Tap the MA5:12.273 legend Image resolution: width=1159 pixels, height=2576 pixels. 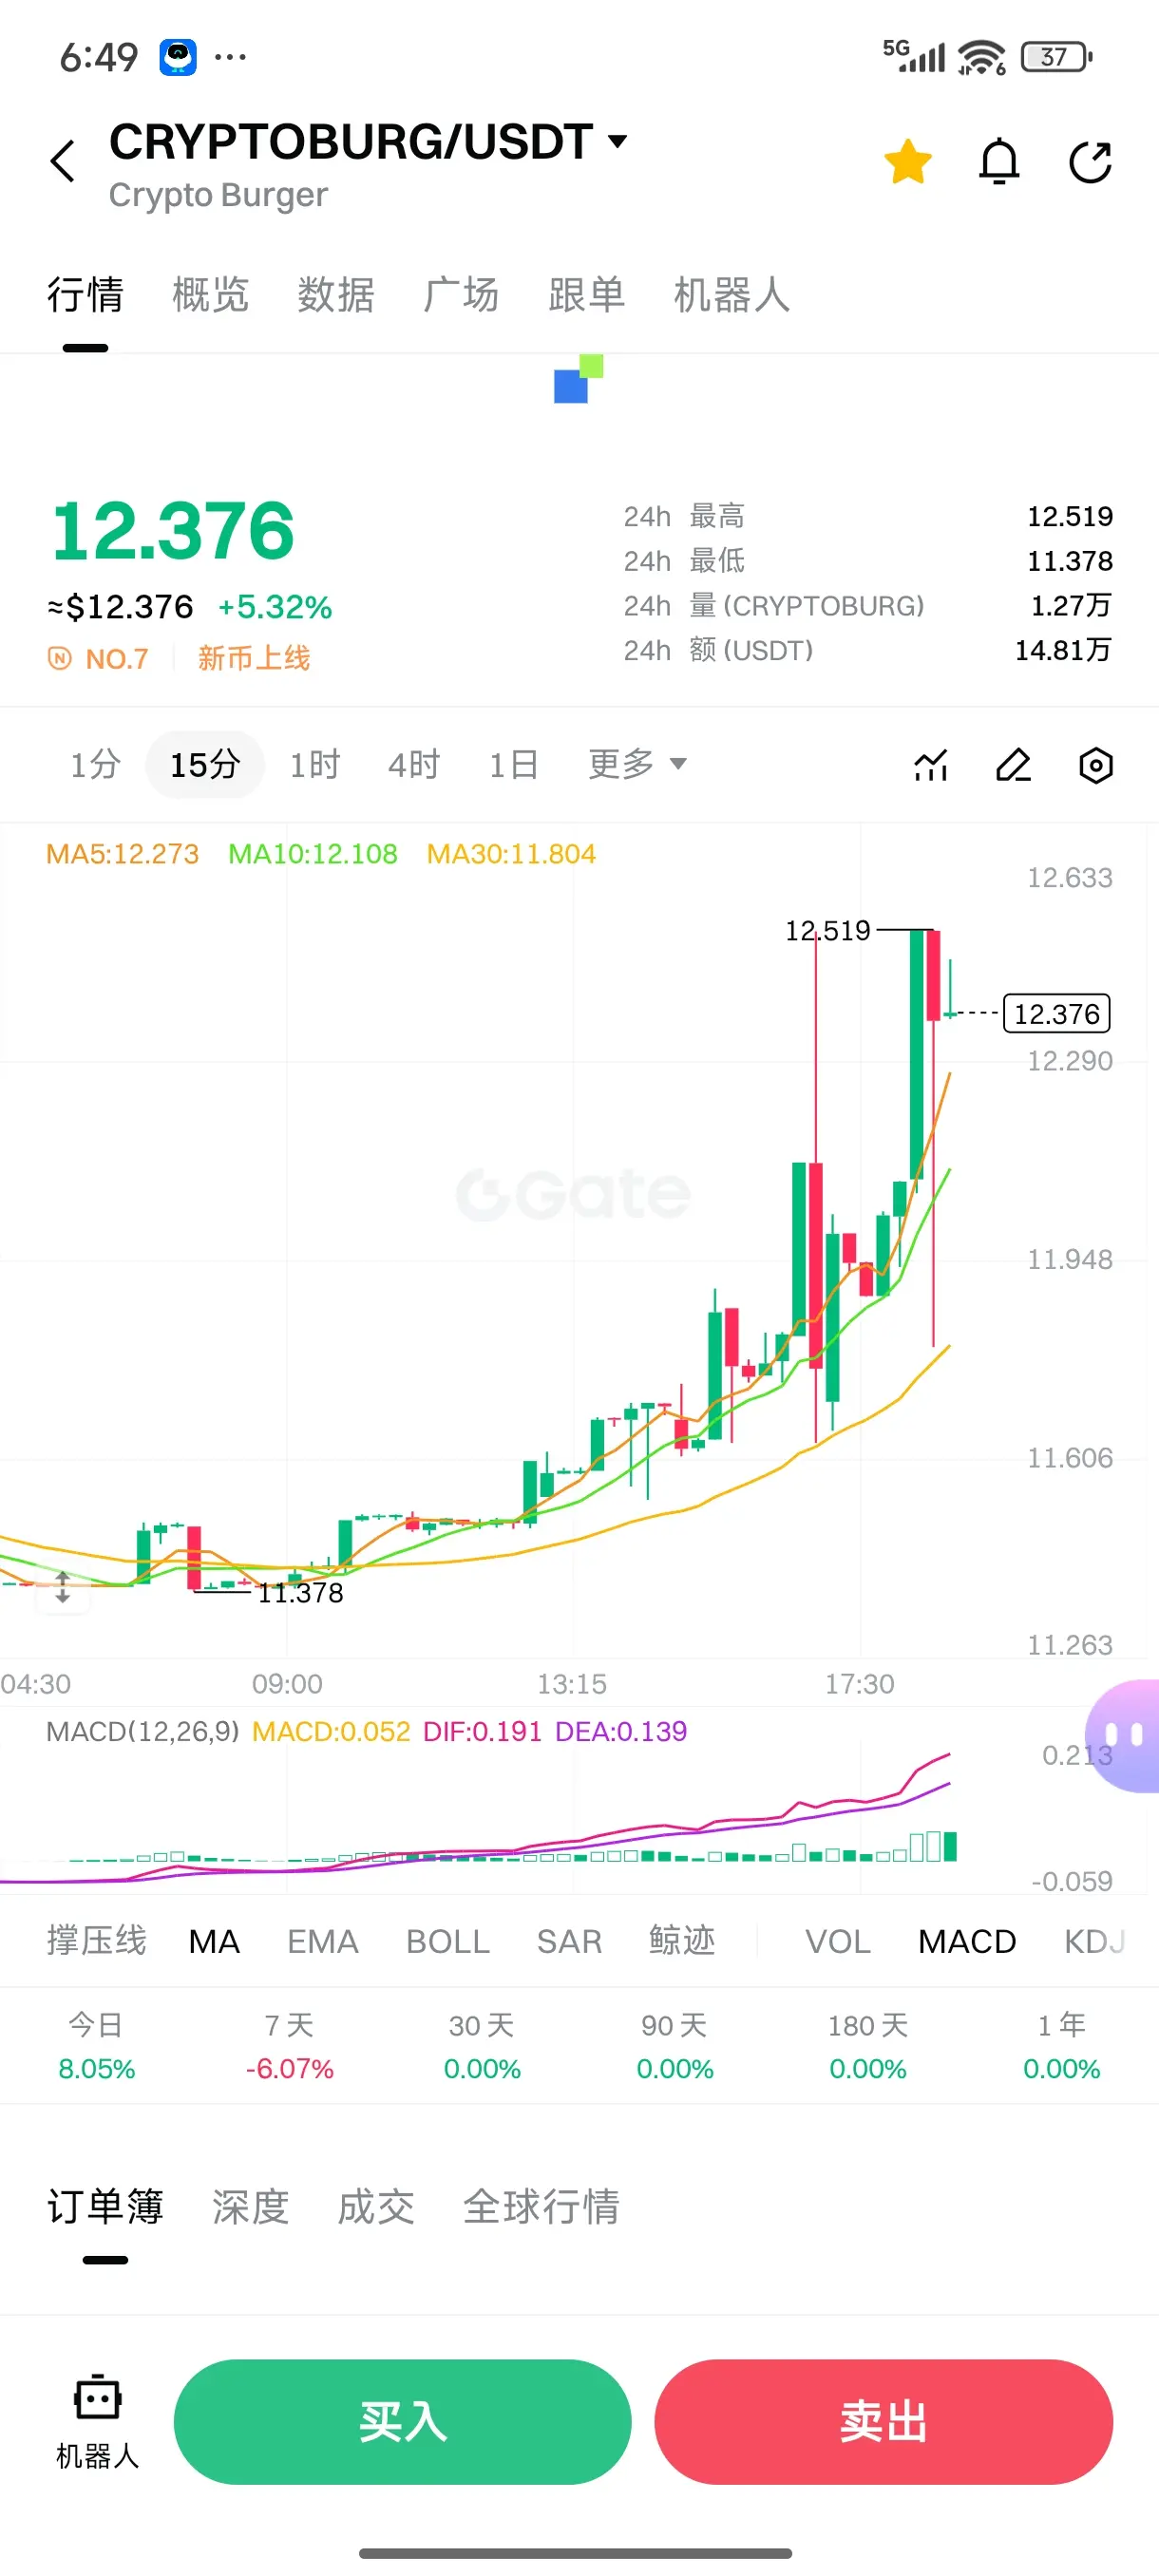tap(122, 854)
